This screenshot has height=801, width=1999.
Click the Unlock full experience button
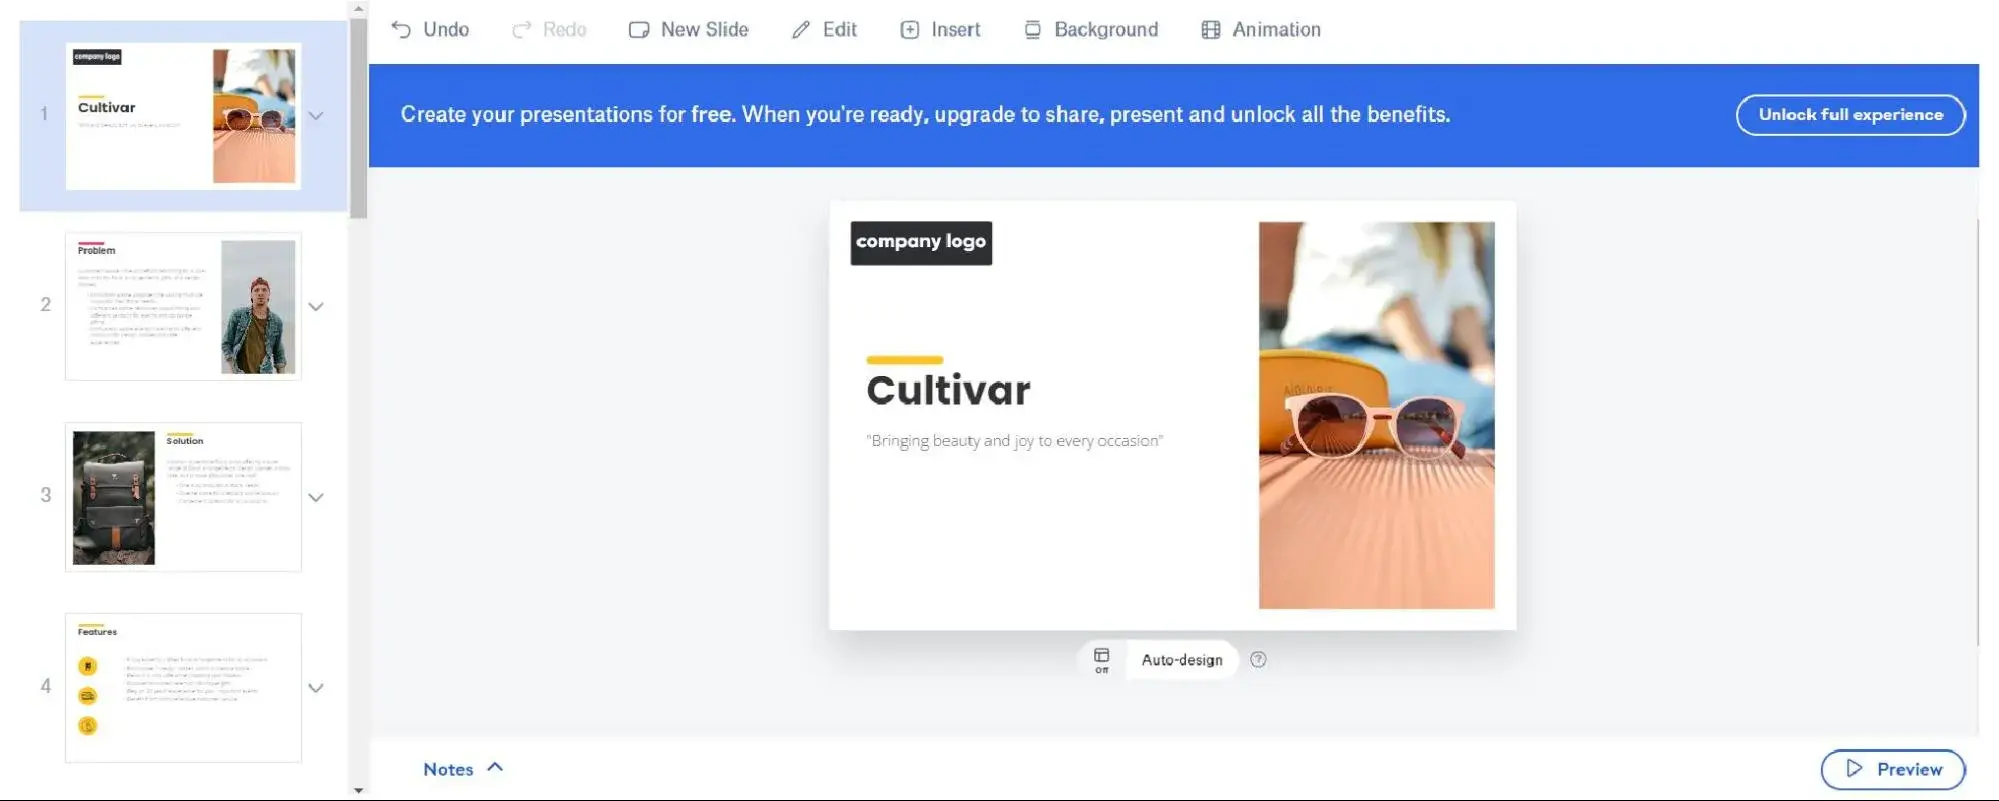(x=1850, y=115)
